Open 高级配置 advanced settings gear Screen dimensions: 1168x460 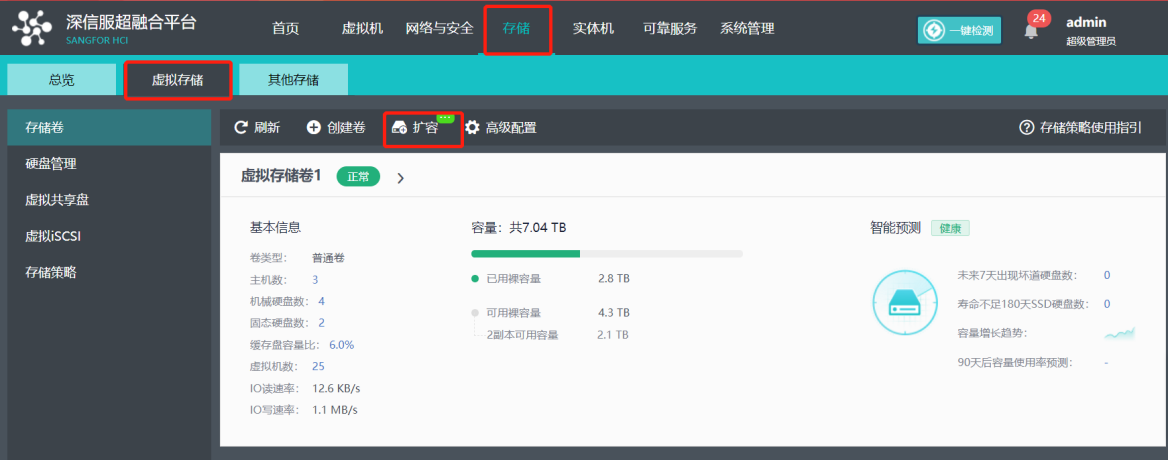(x=473, y=128)
